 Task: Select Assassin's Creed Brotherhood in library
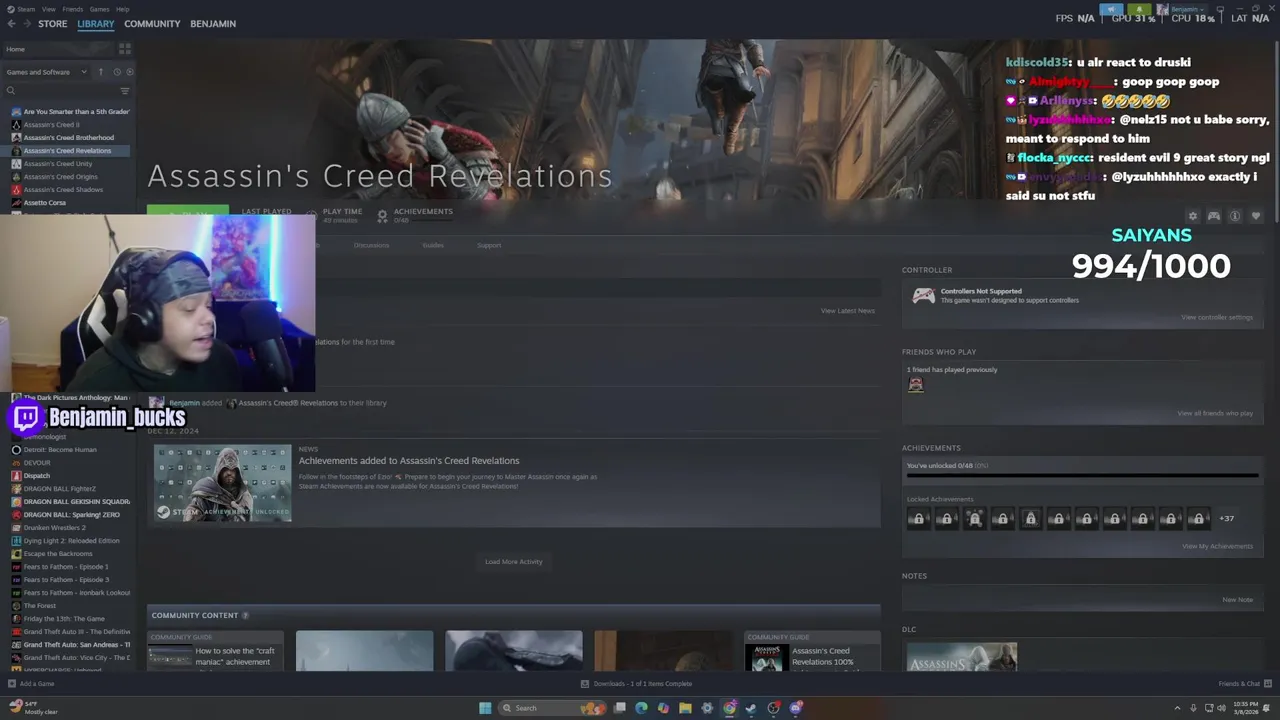click(x=68, y=138)
